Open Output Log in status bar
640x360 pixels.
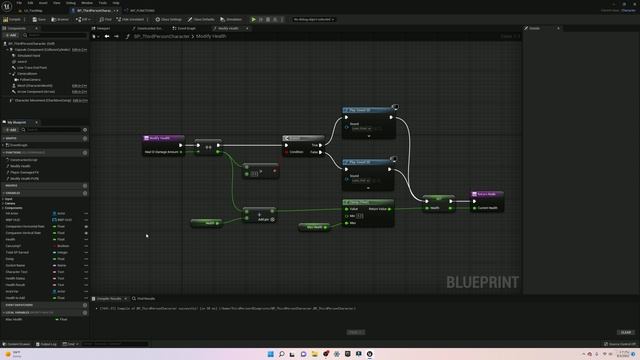46,344
